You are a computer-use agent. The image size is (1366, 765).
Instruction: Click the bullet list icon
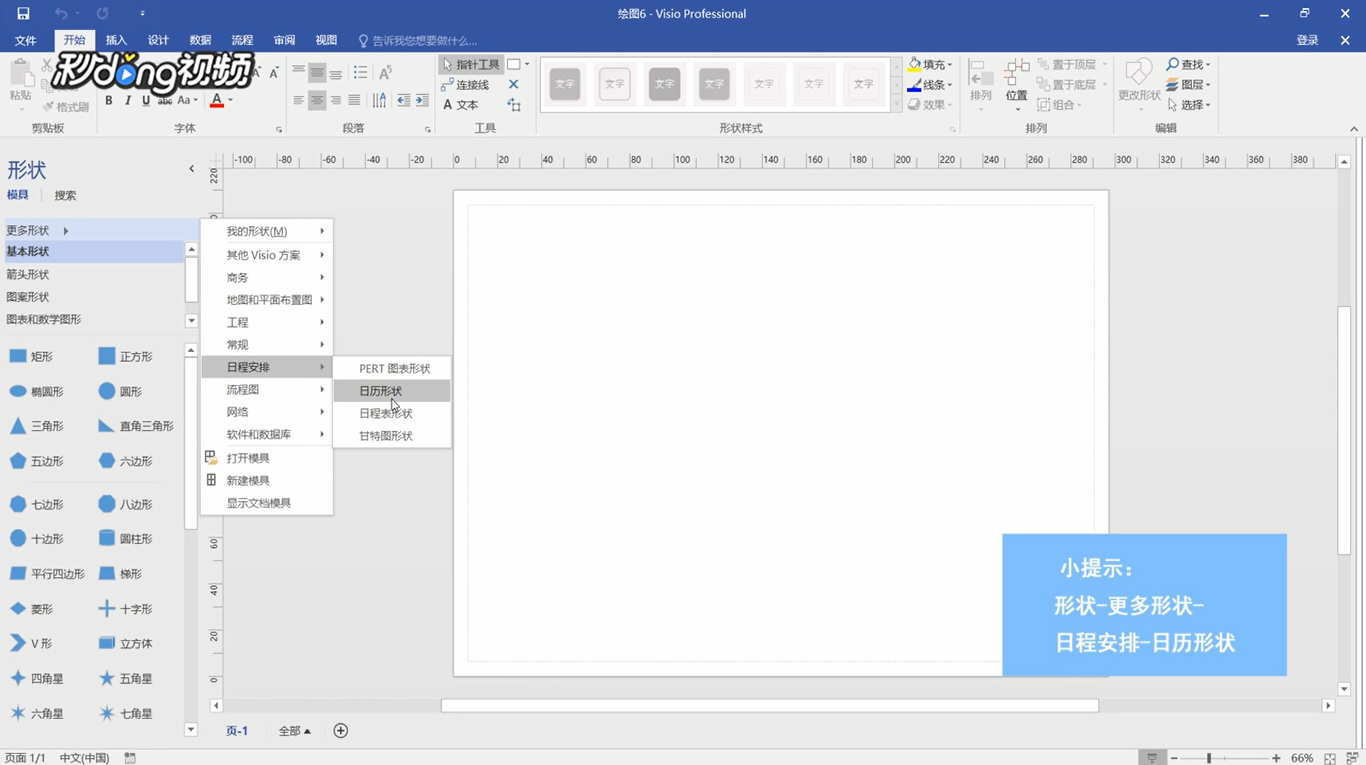coord(360,72)
